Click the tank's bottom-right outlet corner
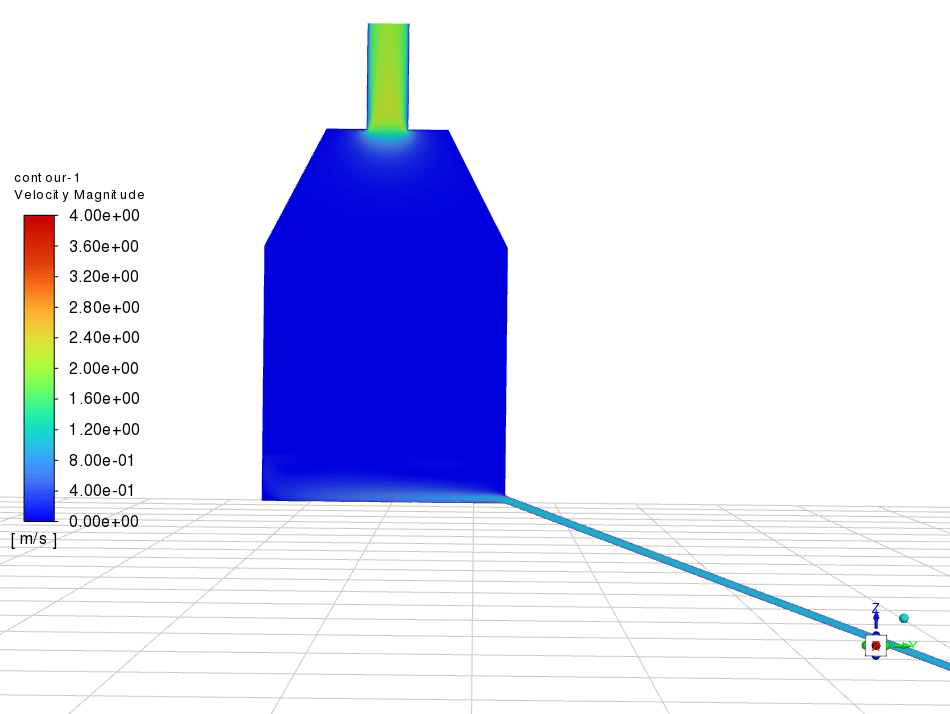The height and width of the screenshot is (714, 950). click(501, 495)
